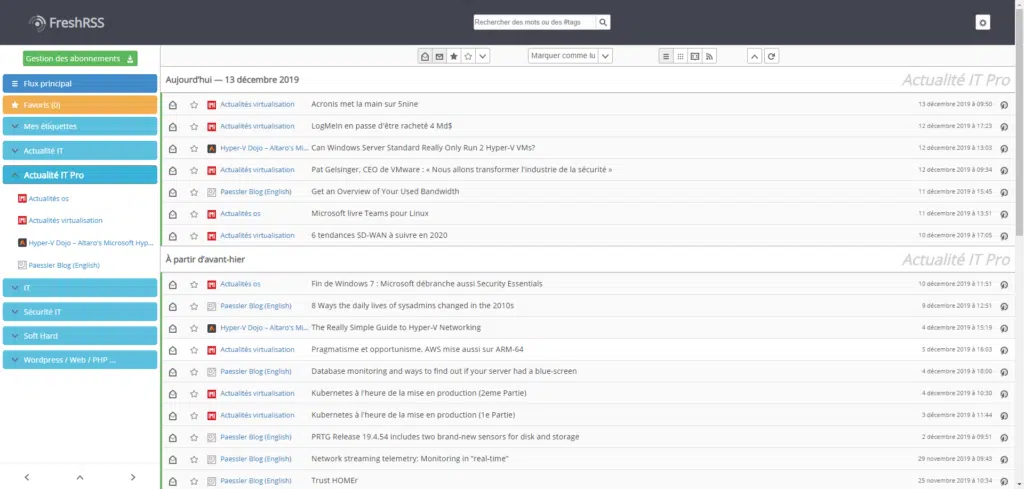The height and width of the screenshot is (489, 1024).
Task: Switch to global grid view
Action: click(680, 57)
